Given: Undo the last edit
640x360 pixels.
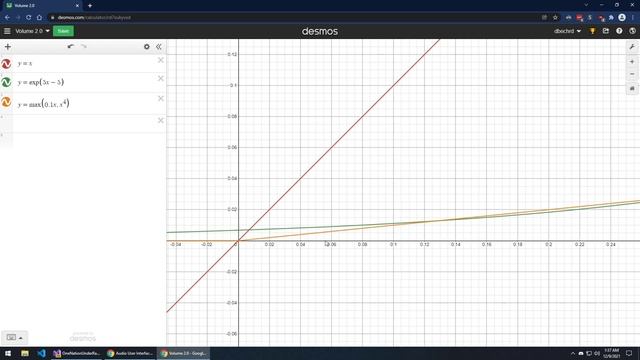Looking at the screenshot, I should pyautogui.click(x=71, y=47).
